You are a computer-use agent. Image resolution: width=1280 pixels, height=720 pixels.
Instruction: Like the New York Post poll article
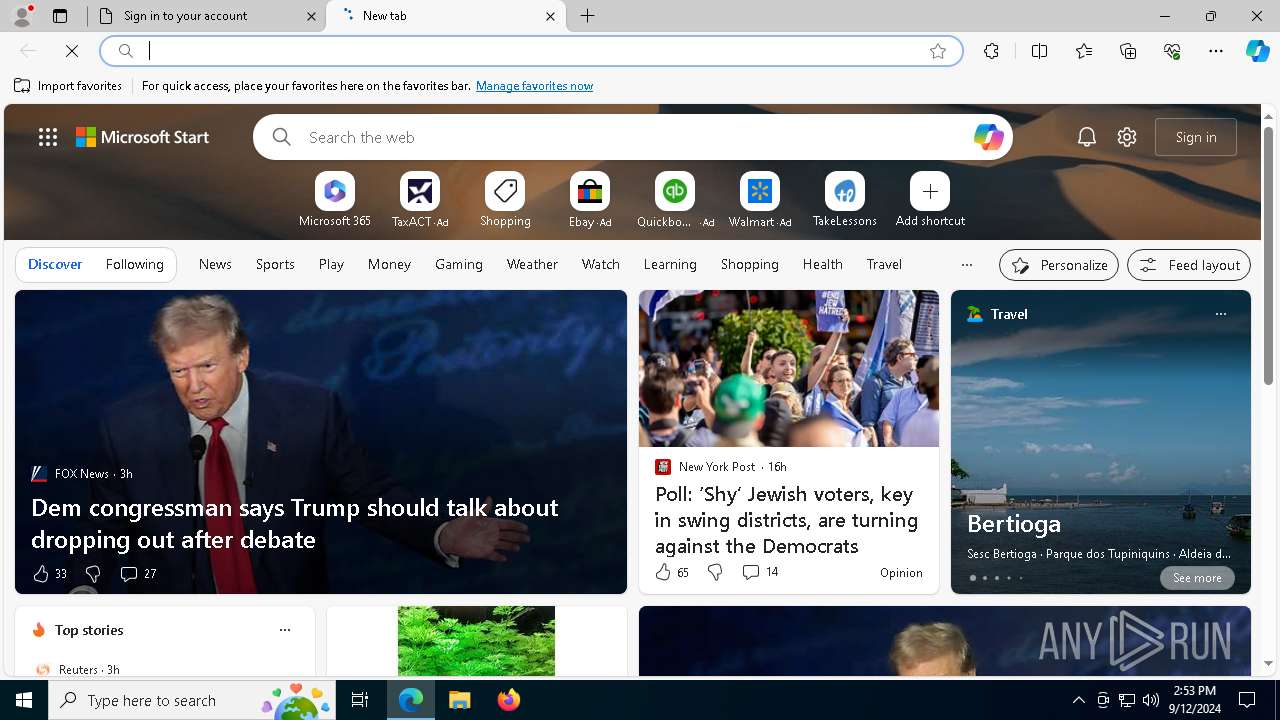[672, 572]
